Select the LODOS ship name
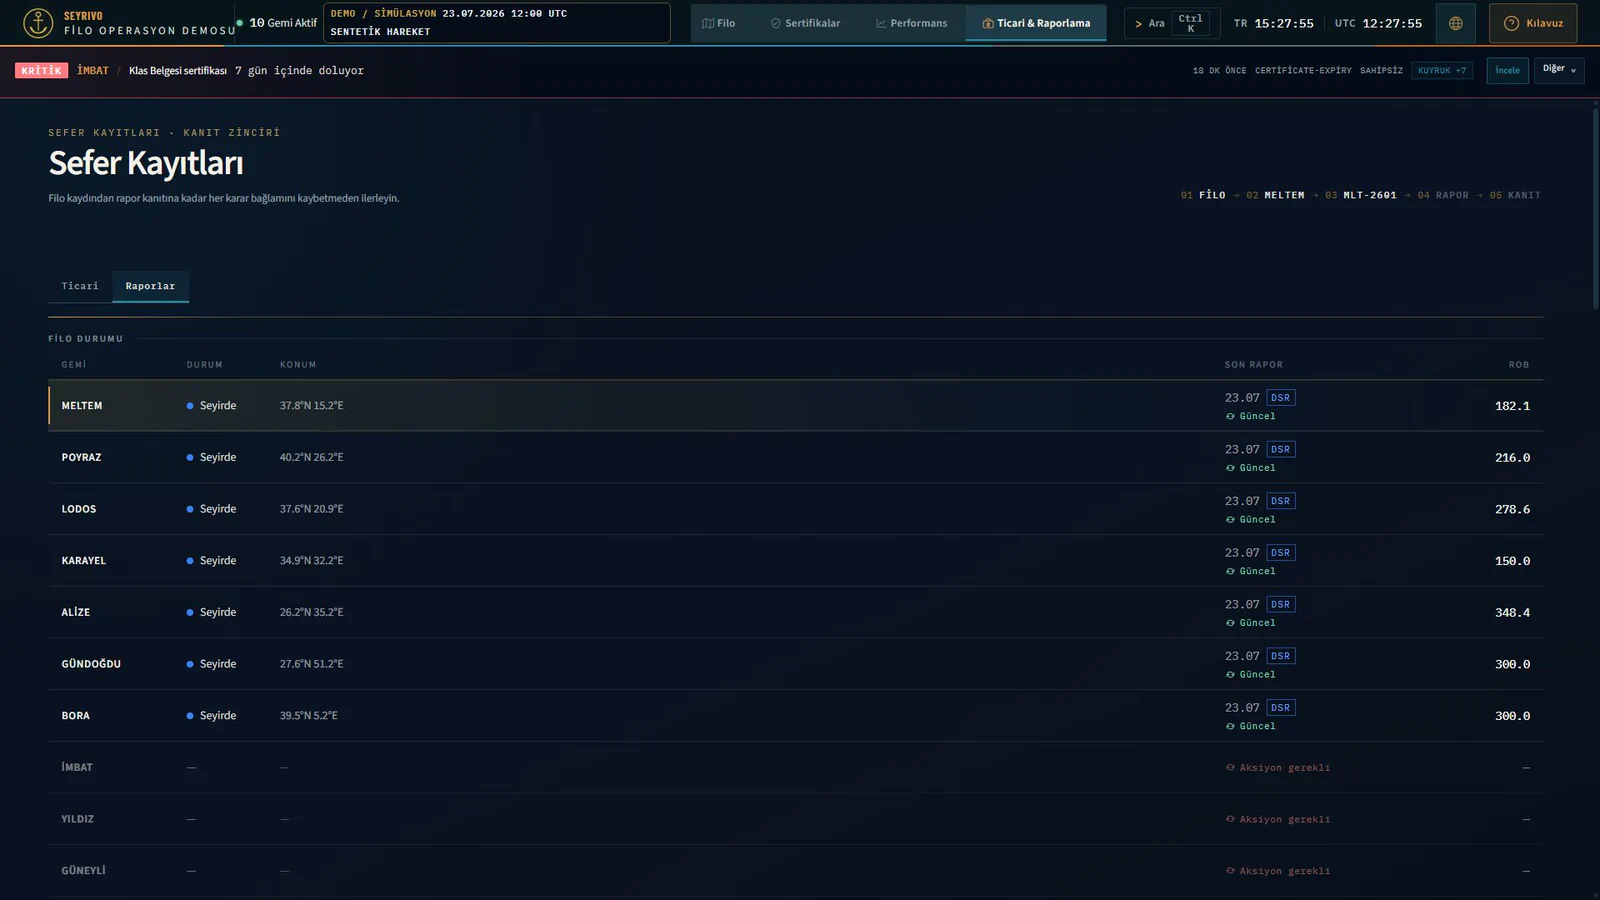 (x=79, y=509)
